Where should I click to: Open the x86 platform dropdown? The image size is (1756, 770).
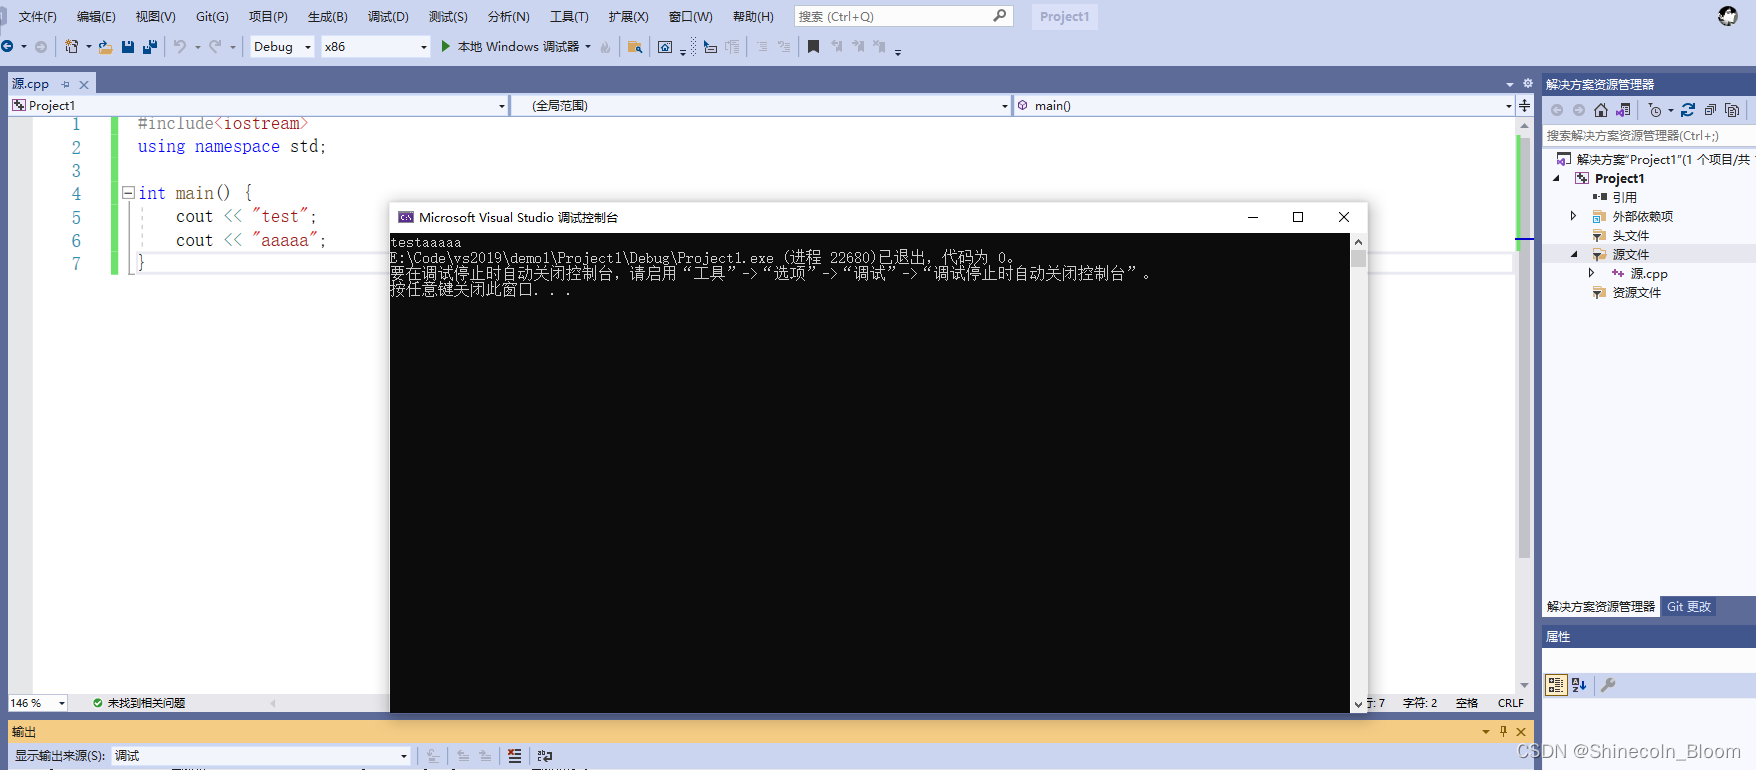pyautogui.click(x=376, y=47)
